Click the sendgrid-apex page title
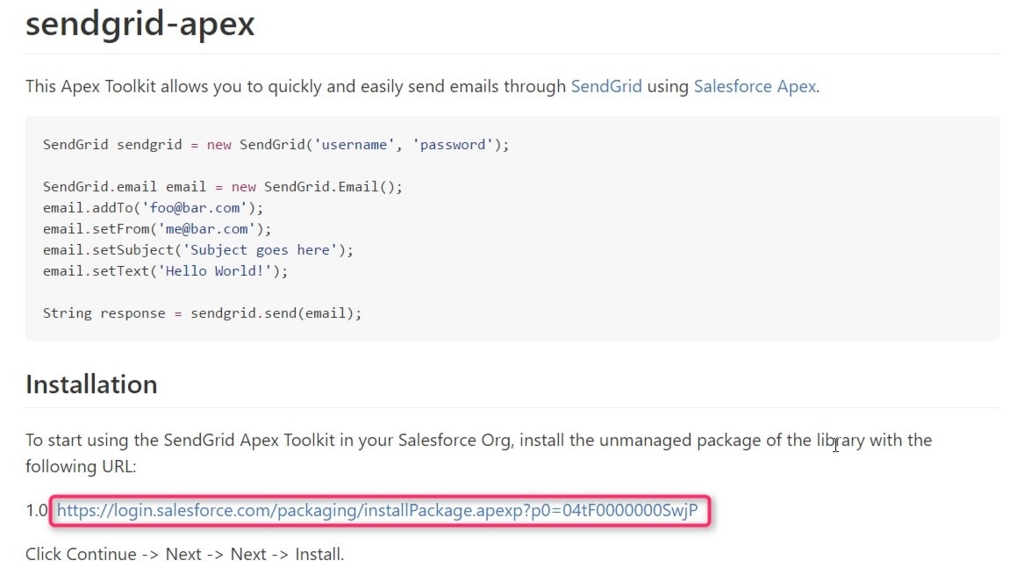The width and height of the screenshot is (1024, 582). [140, 24]
